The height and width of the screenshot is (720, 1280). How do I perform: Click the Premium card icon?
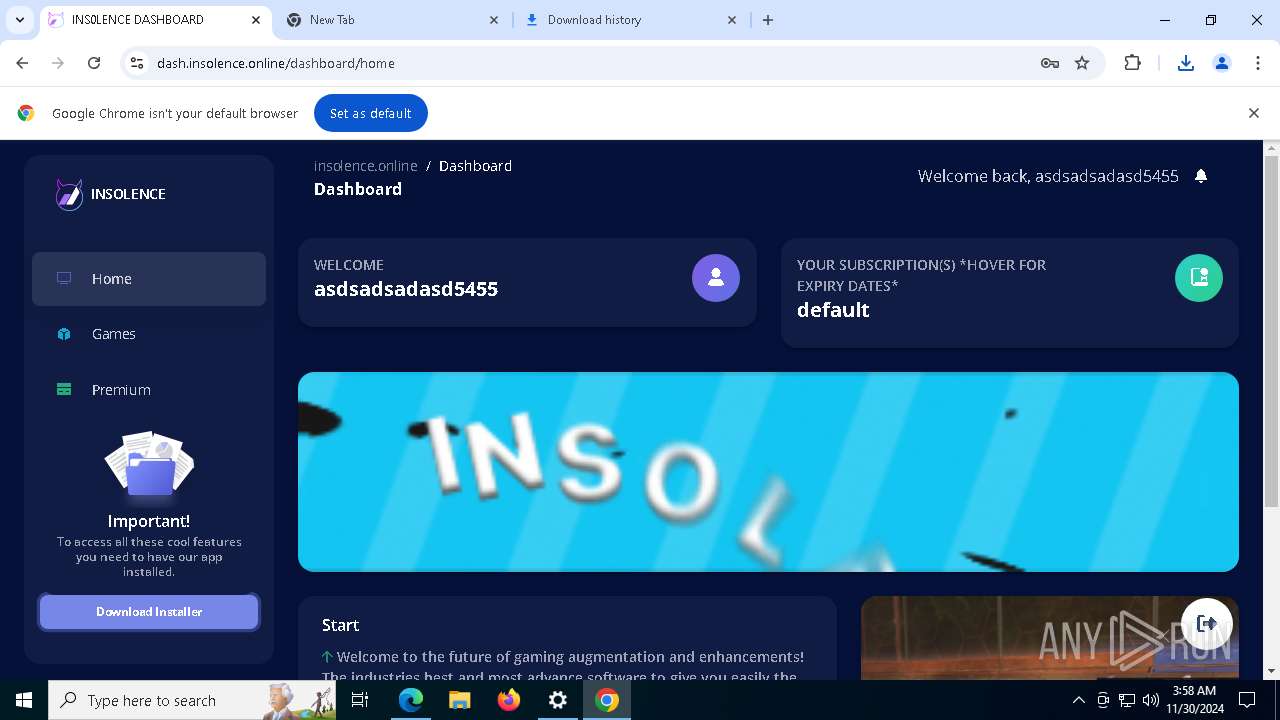tap(64, 389)
